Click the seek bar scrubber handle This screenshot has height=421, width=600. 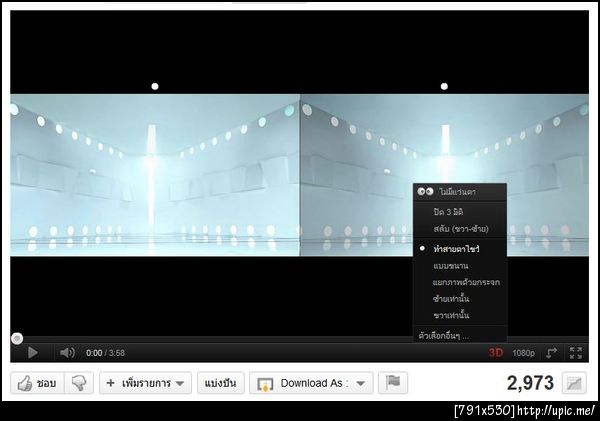[17, 338]
